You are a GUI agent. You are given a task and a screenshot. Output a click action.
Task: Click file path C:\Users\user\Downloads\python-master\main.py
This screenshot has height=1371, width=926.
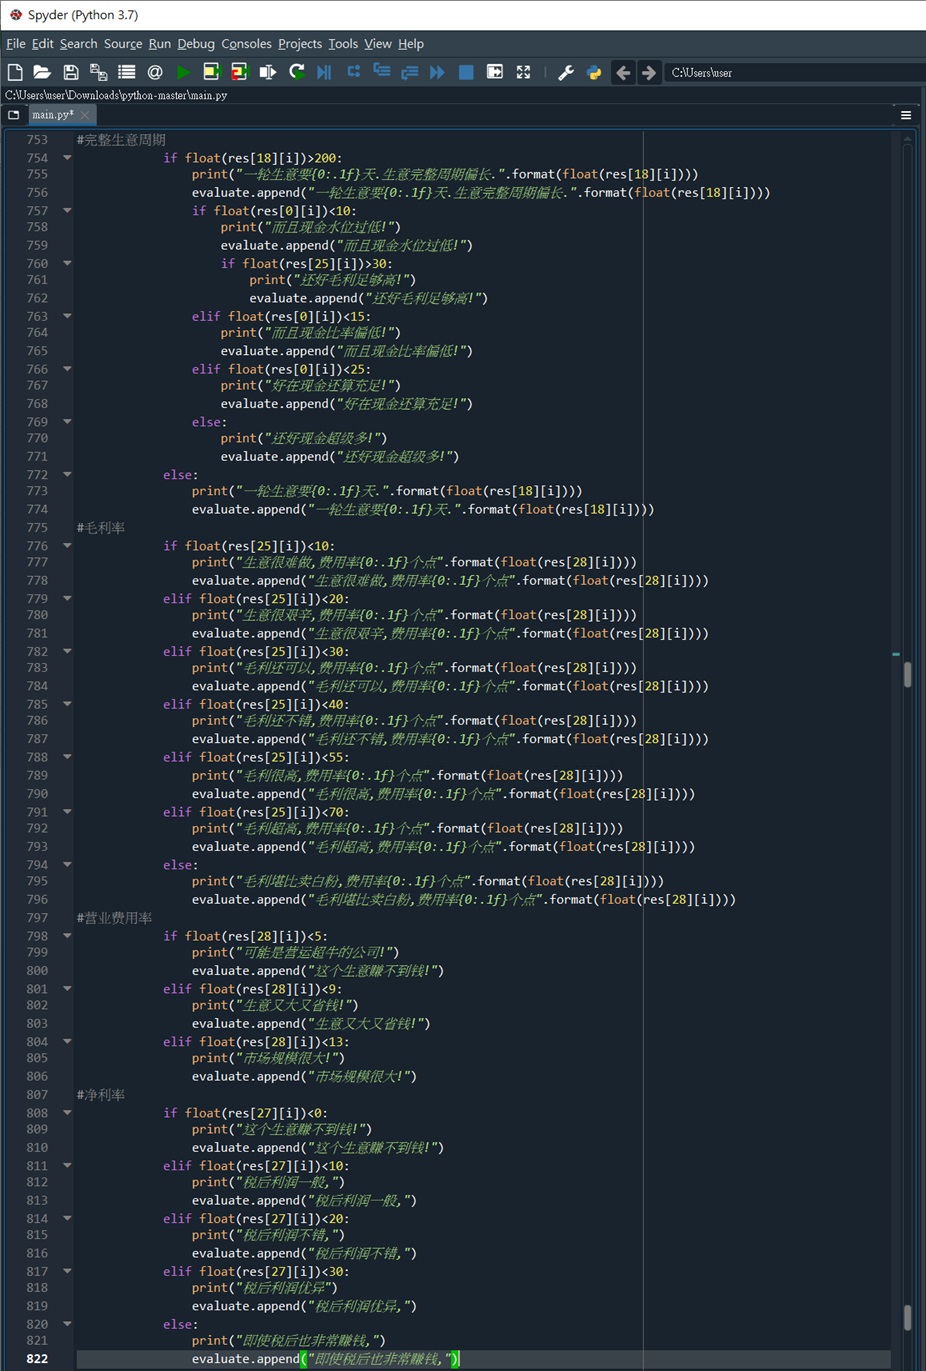pyautogui.click(x=116, y=95)
